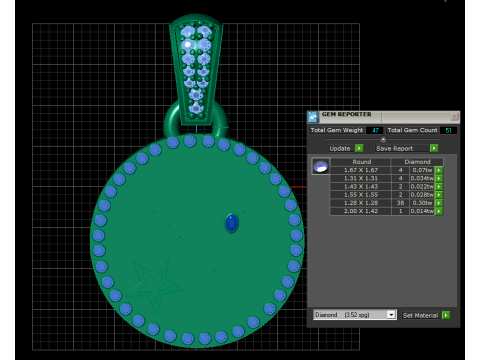480x360 pixels.
Task: Click the '0.07tw' weight cell
Action: (422, 170)
